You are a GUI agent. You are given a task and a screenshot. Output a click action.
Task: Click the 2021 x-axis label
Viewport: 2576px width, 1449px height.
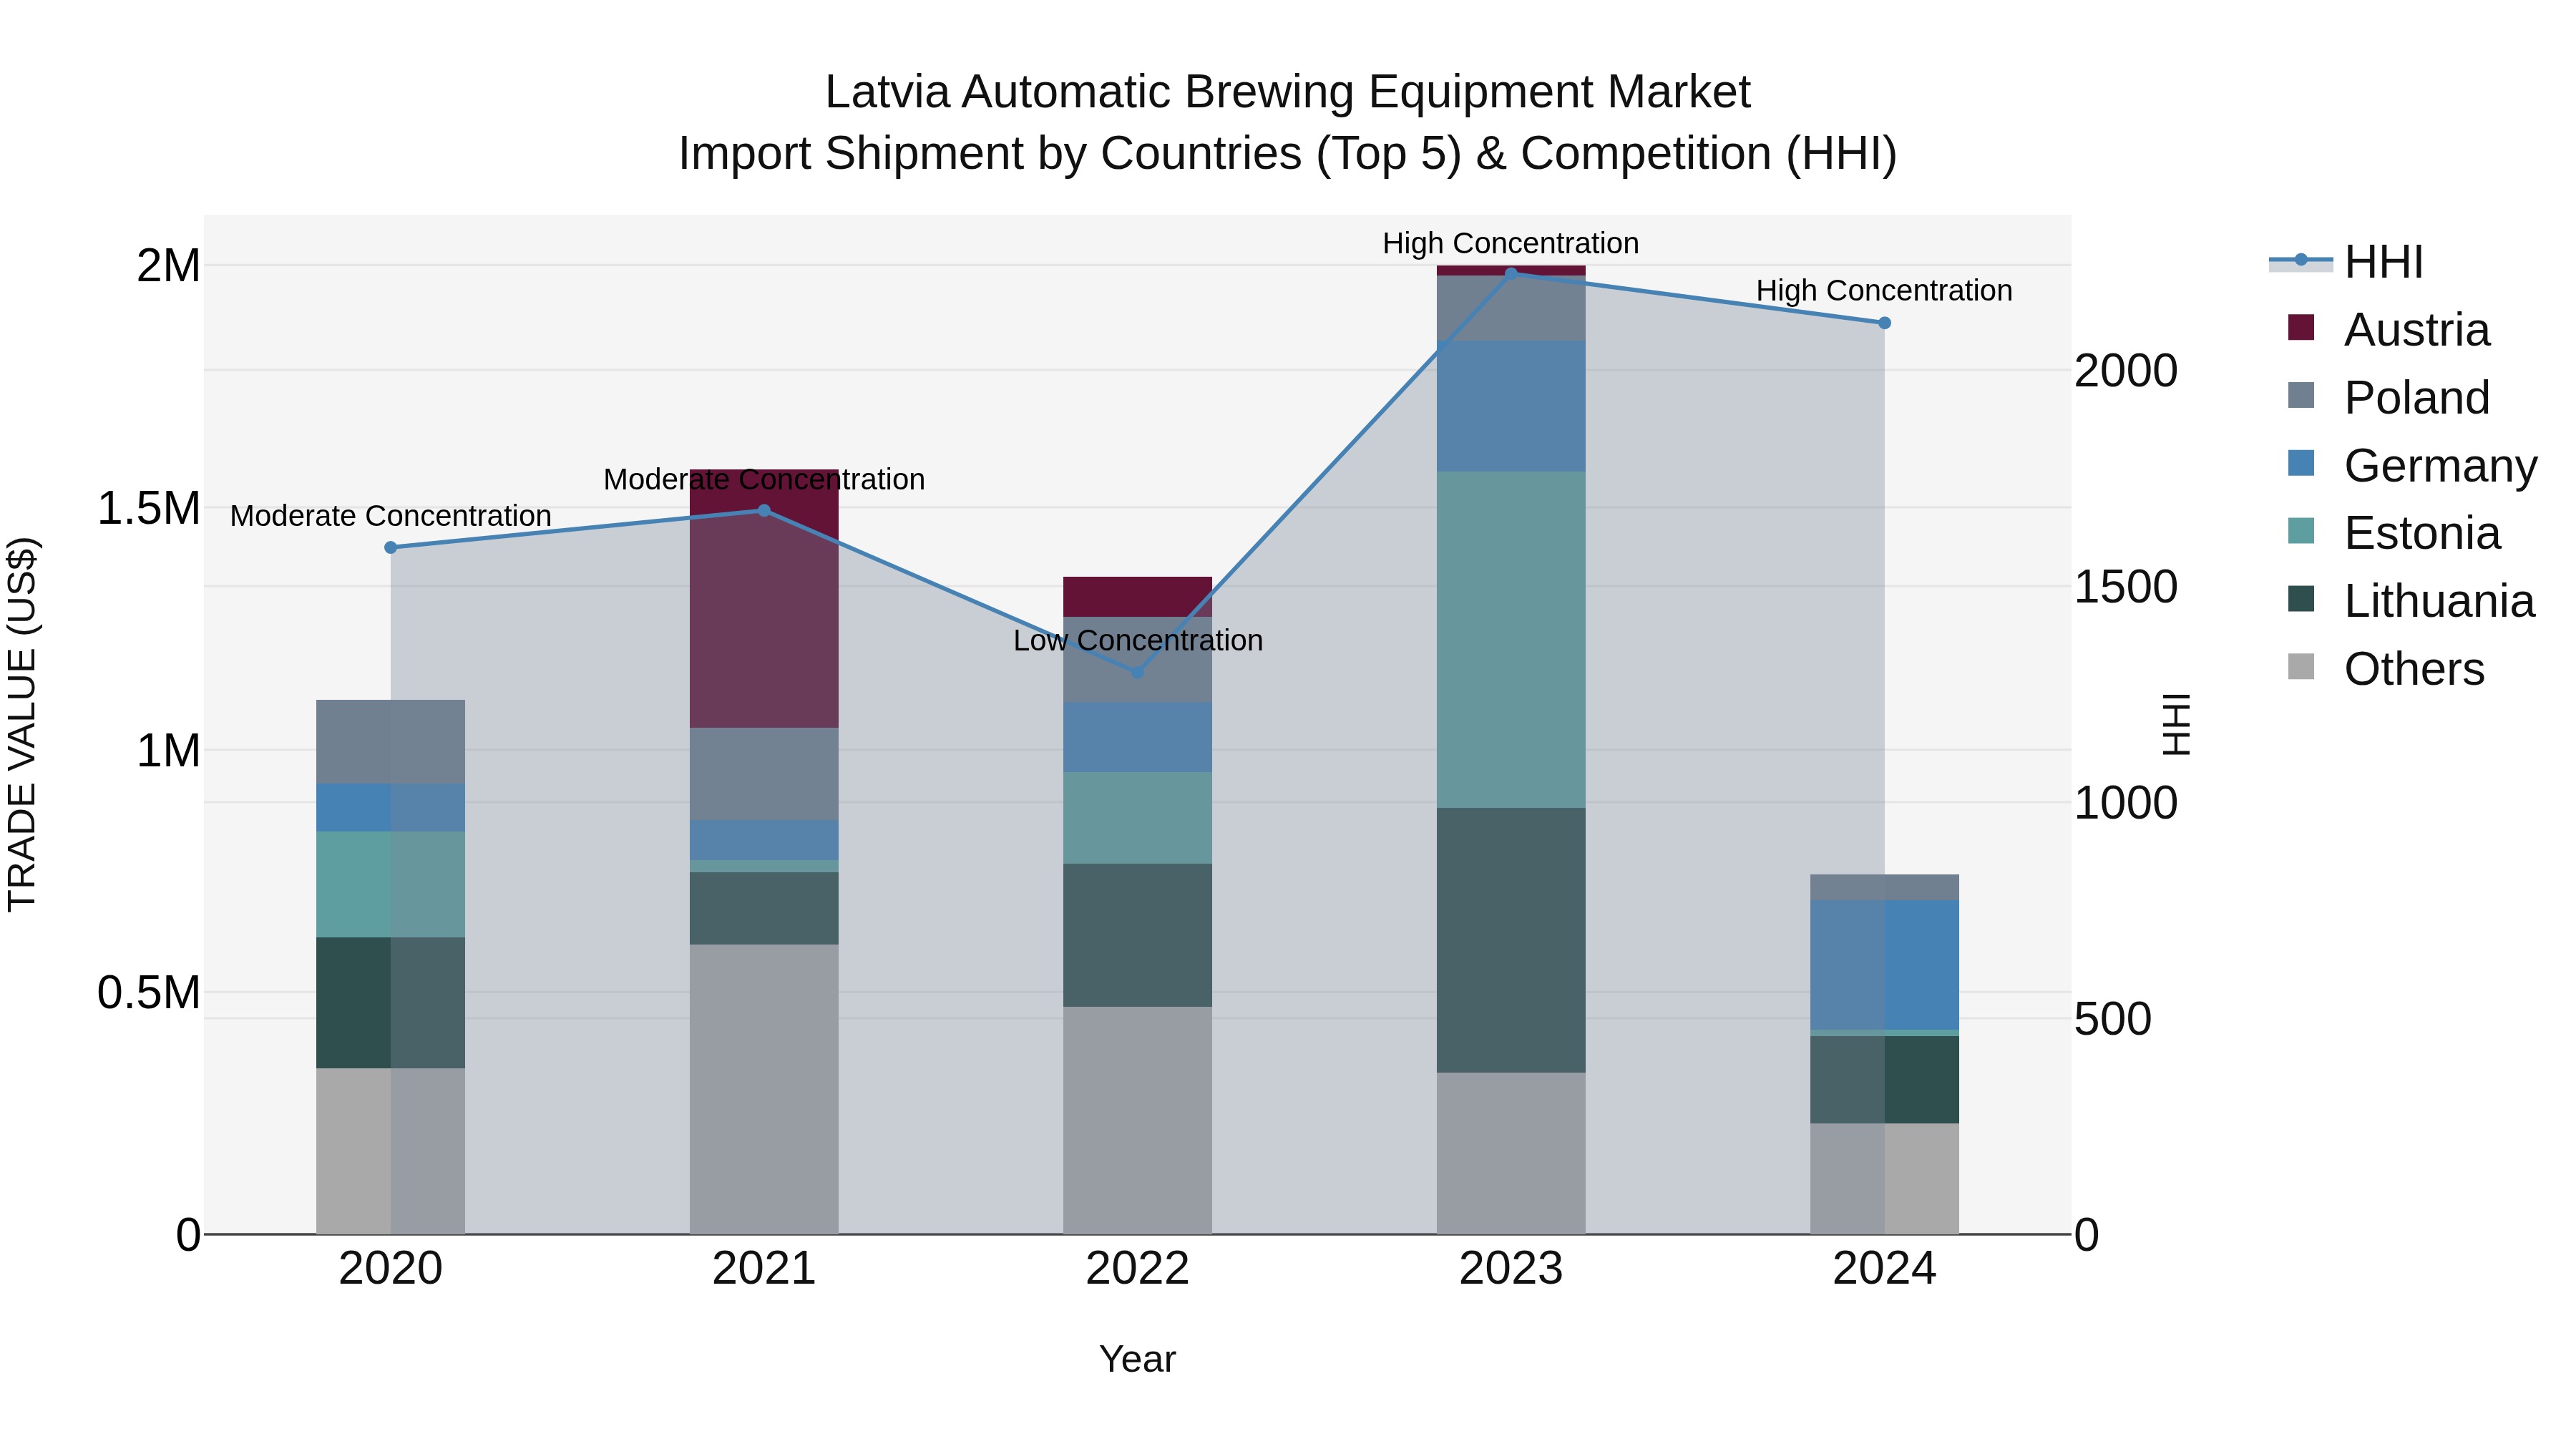pyautogui.click(x=764, y=1269)
